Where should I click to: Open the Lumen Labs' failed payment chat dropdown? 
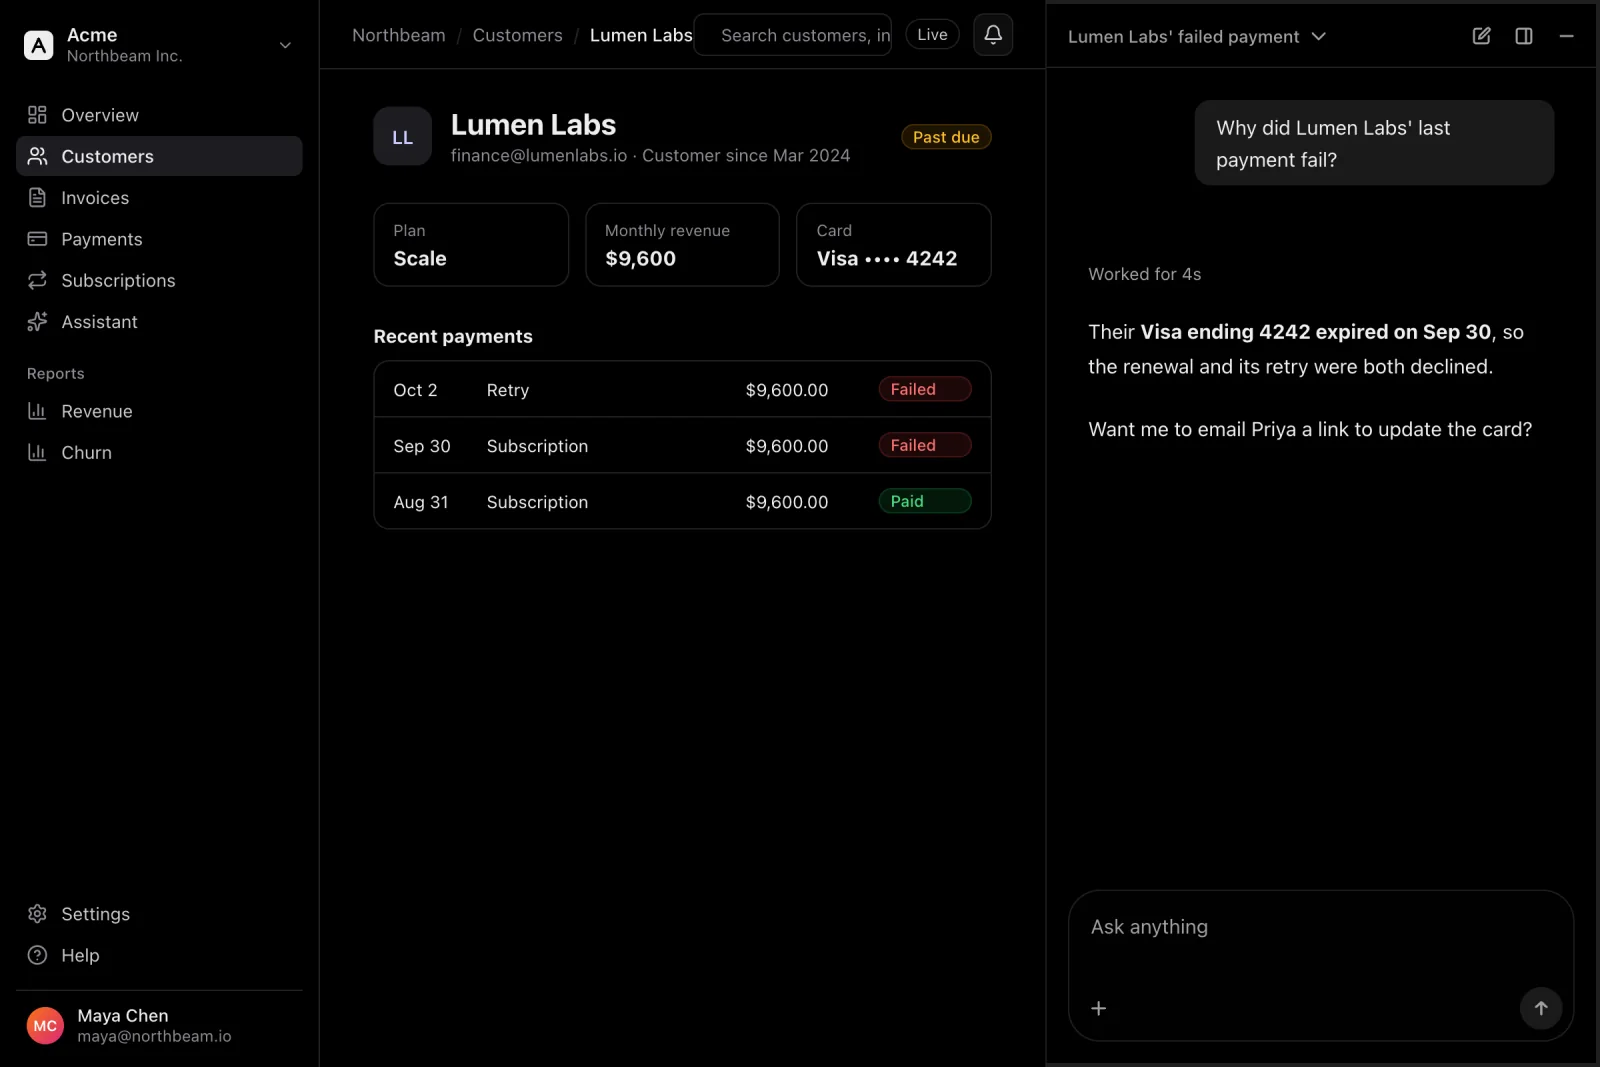click(1197, 36)
